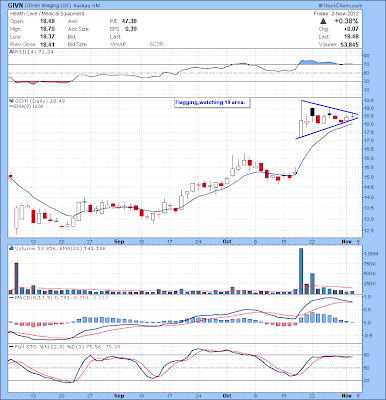Select the 'Flagging, watching 19 area' annotation box
386x400 pixels.
tap(211, 103)
